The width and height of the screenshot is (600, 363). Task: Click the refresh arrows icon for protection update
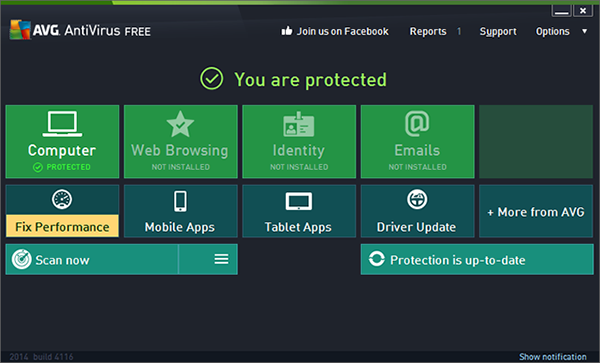377,259
